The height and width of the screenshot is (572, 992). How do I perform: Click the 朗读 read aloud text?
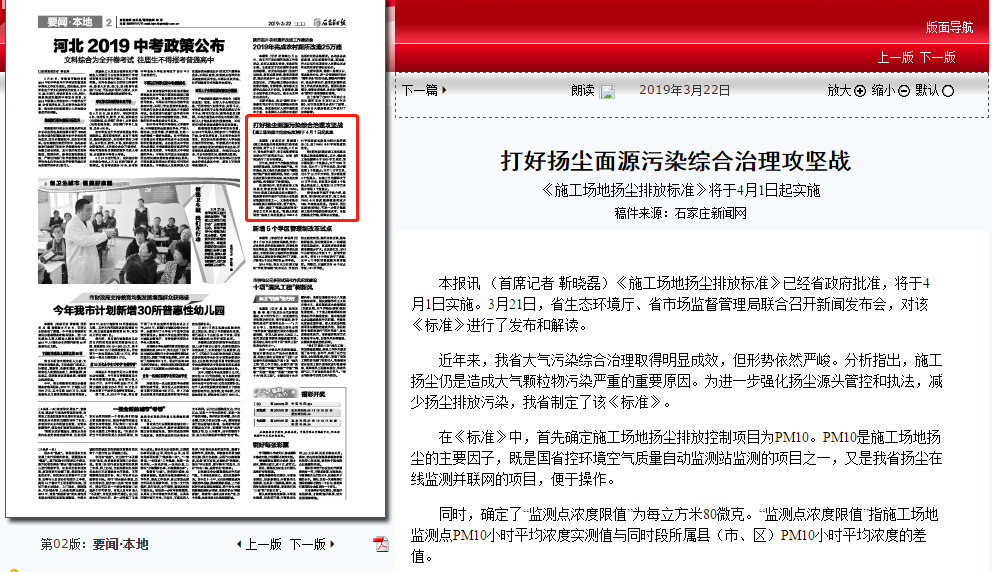(582, 90)
